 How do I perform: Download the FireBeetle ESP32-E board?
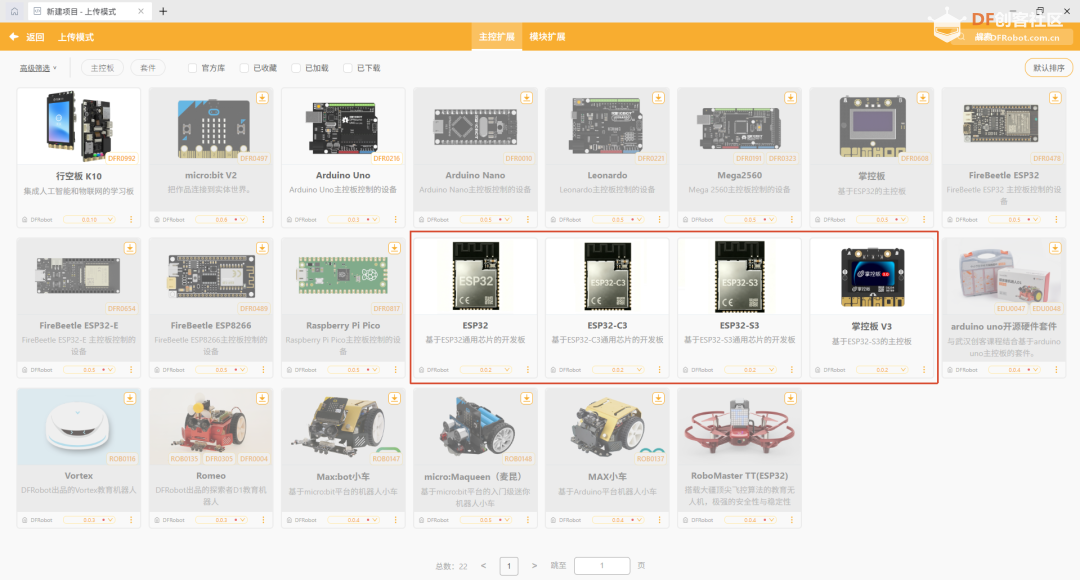(129, 248)
